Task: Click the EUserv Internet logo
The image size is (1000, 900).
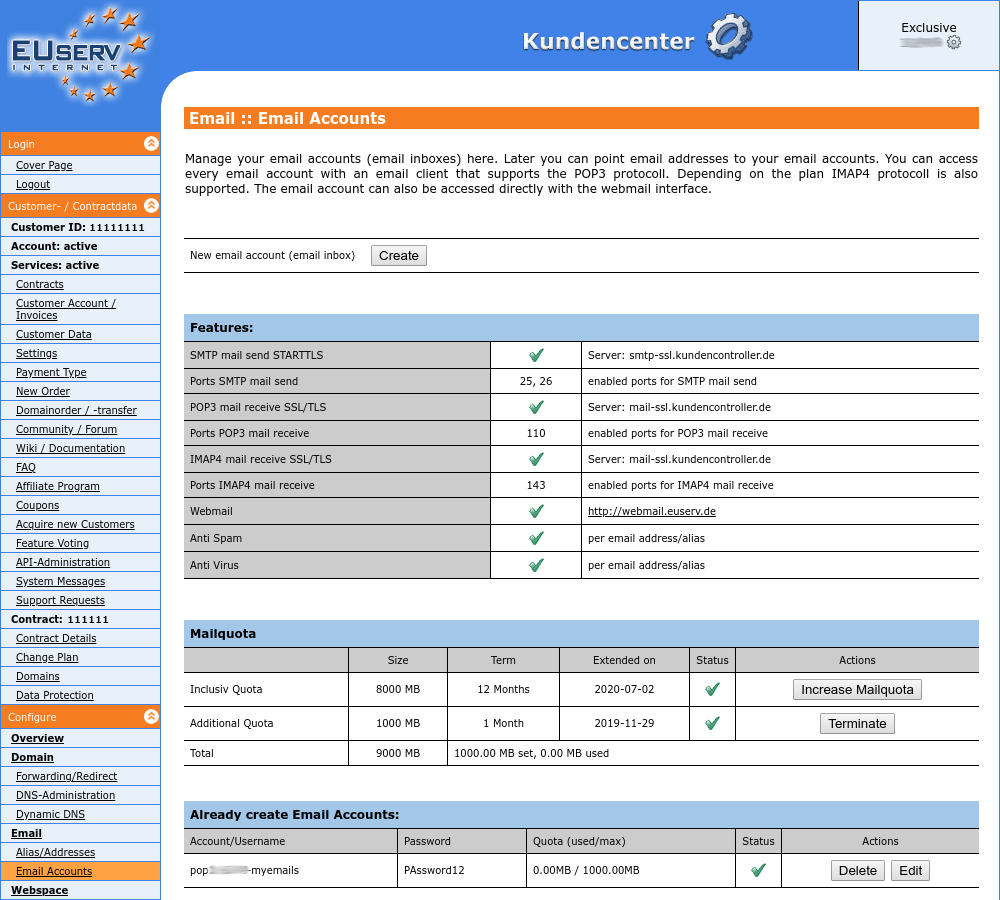Action: click(80, 54)
